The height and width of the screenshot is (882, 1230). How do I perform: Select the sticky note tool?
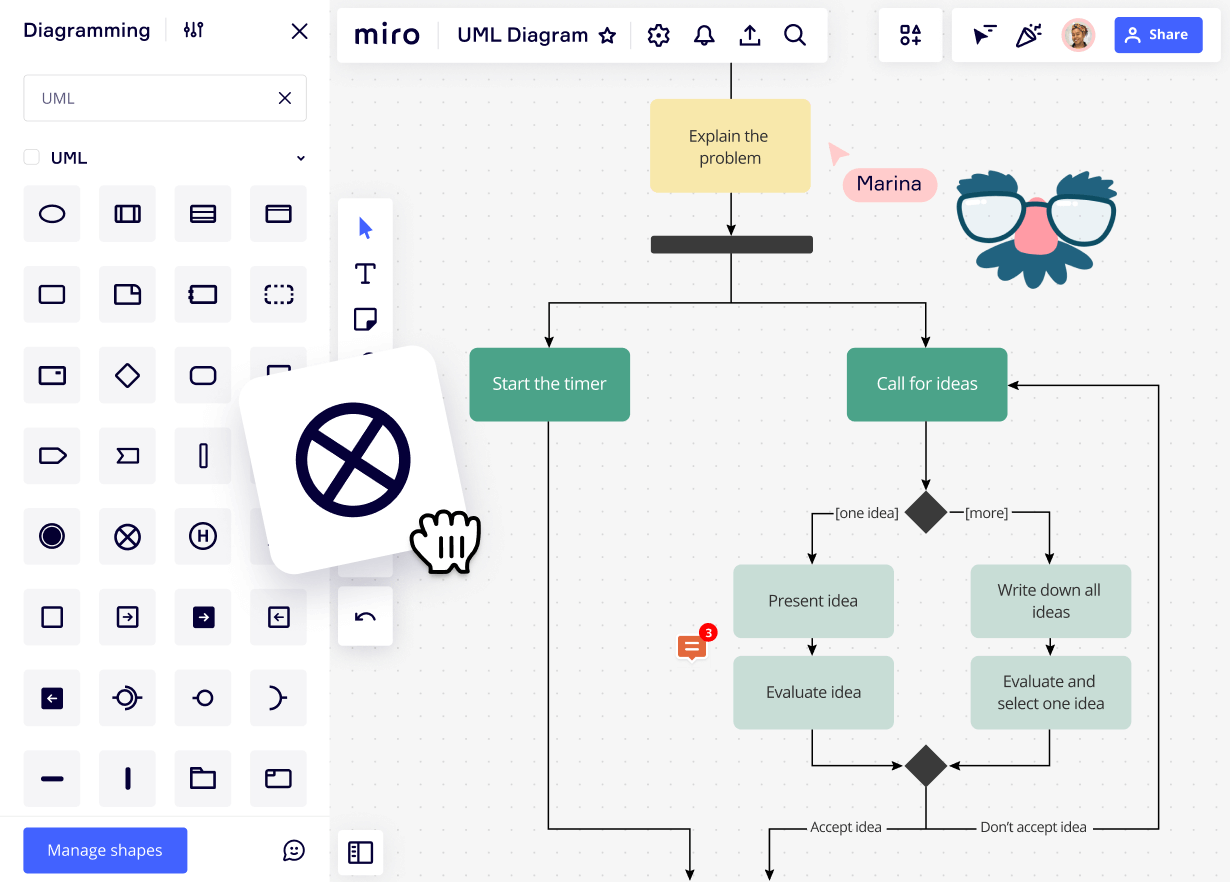[x=365, y=319]
